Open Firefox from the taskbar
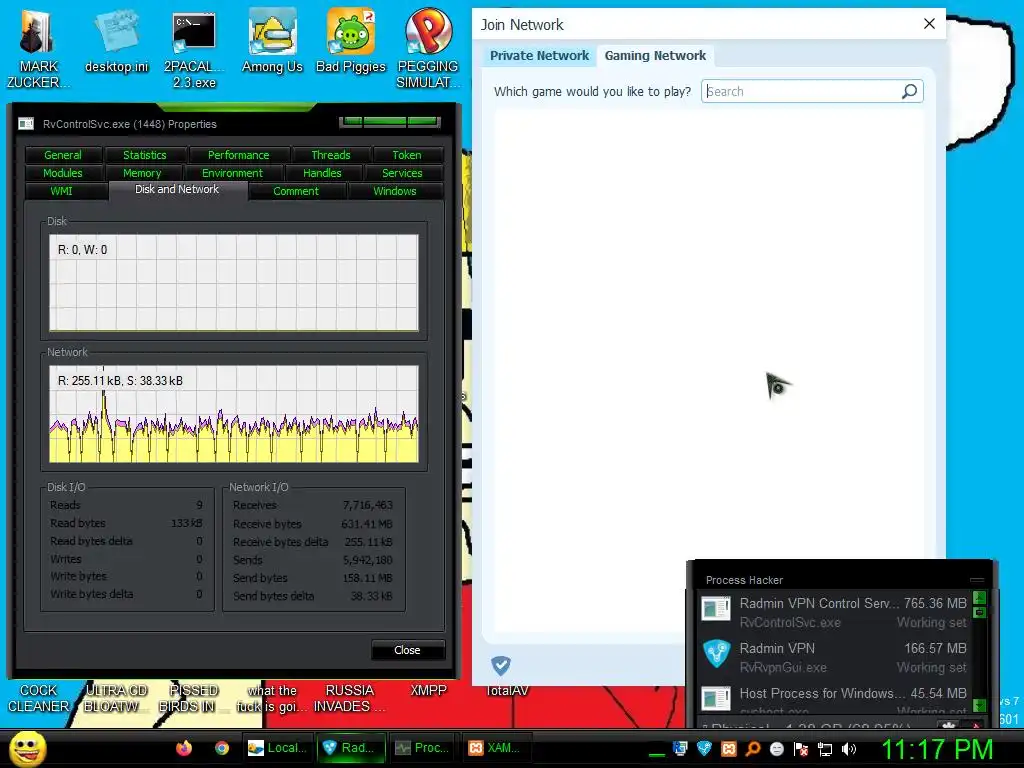The height and width of the screenshot is (768, 1024). [184, 748]
